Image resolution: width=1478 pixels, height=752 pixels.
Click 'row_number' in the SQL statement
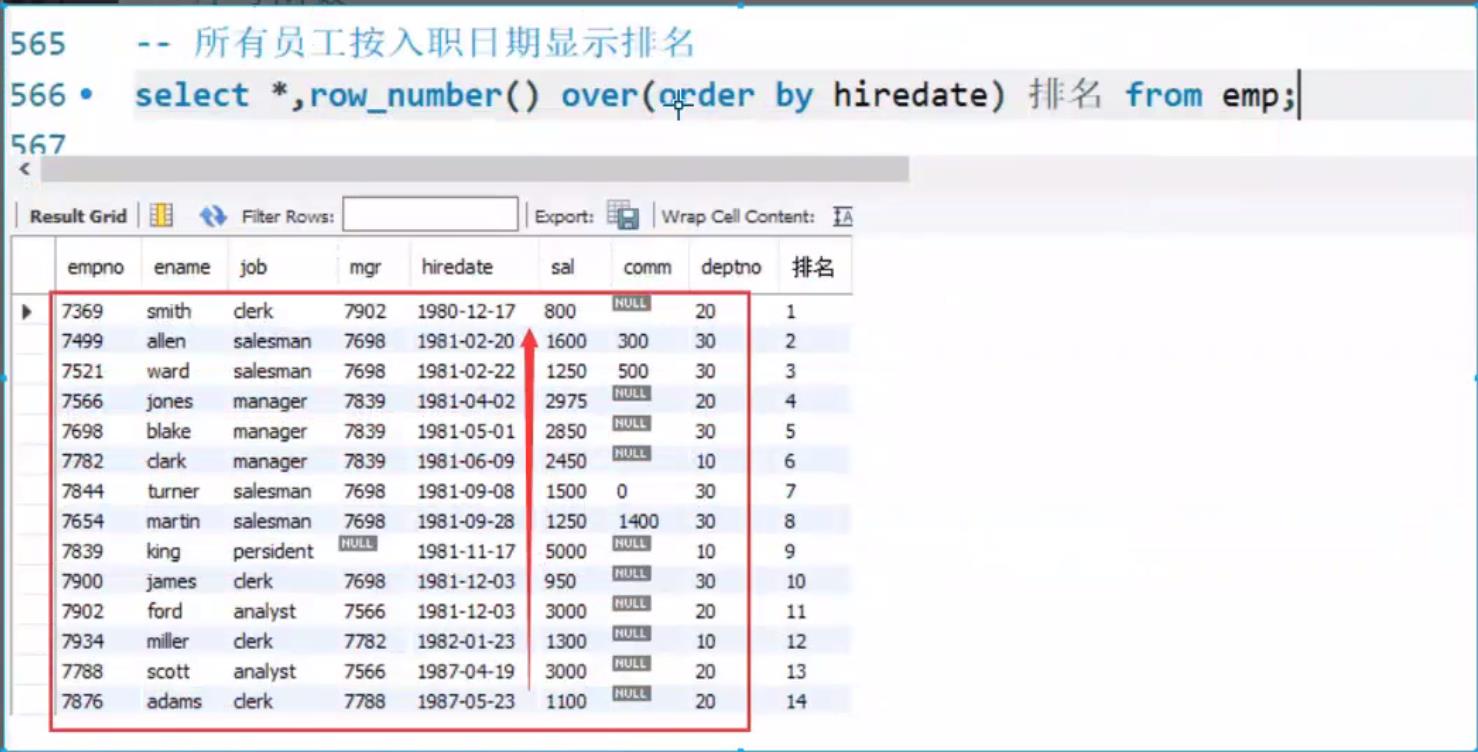click(405, 96)
